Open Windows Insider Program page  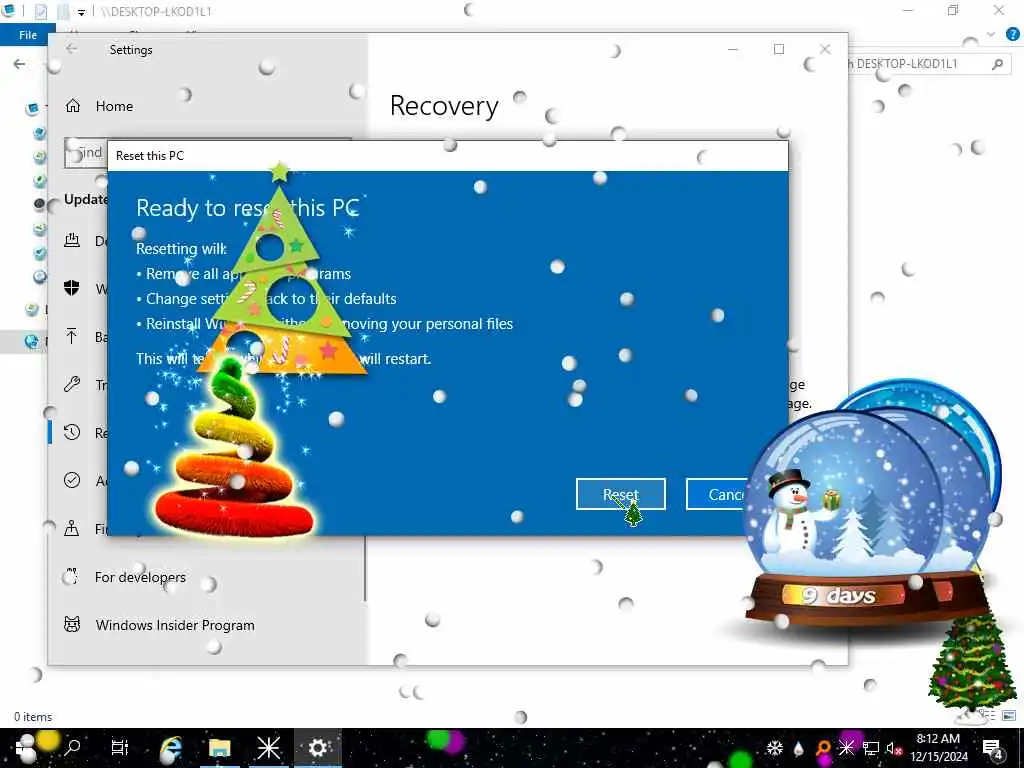point(175,625)
